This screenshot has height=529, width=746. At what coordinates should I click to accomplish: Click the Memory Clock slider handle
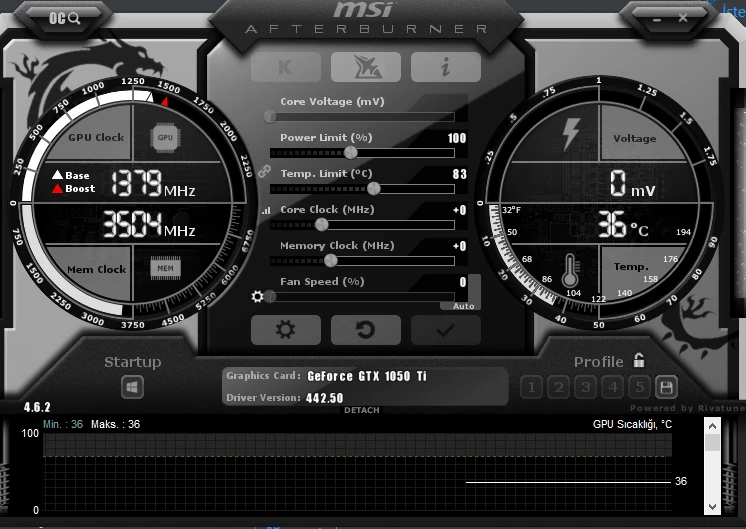[x=331, y=261]
